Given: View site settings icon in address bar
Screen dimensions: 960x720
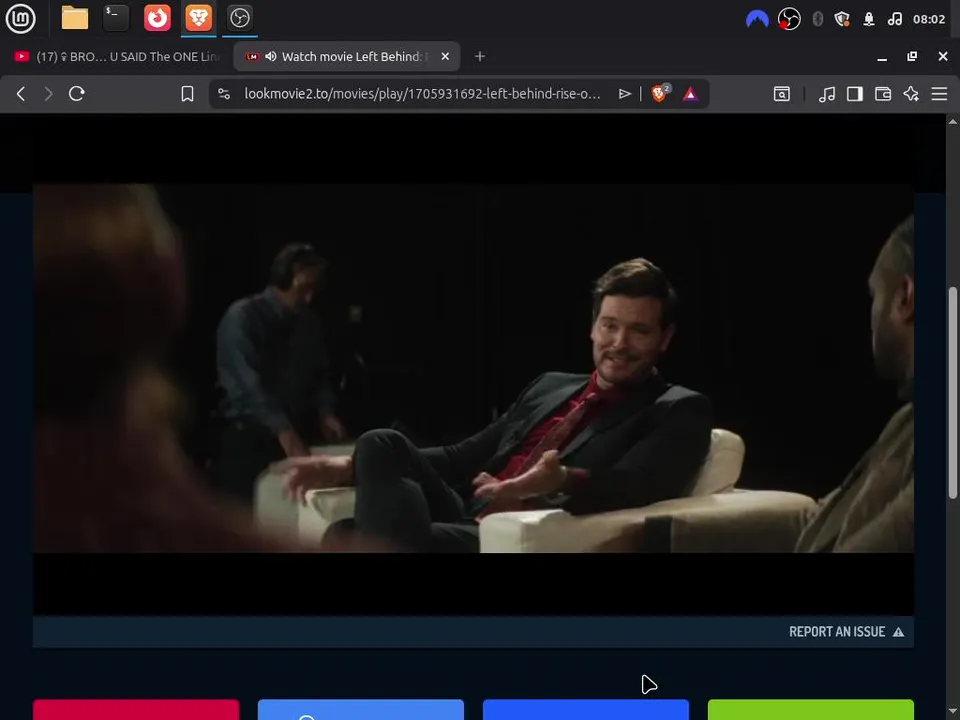Looking at the screenshot, I should point(224,94).
